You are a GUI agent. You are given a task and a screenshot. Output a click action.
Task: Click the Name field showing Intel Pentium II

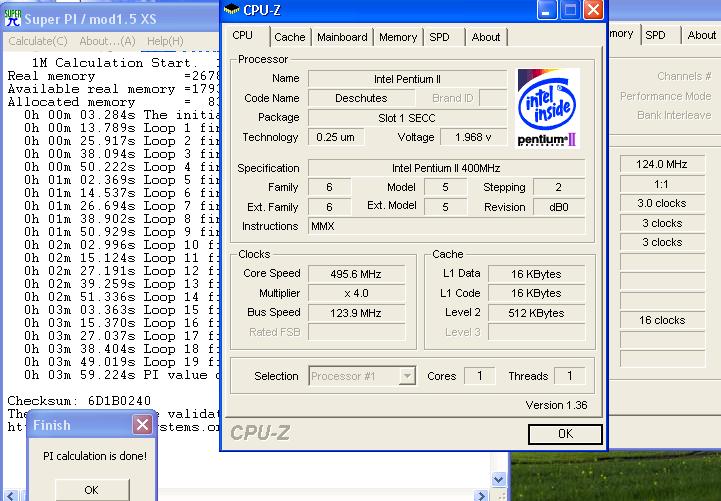click(x=407, y=79)
